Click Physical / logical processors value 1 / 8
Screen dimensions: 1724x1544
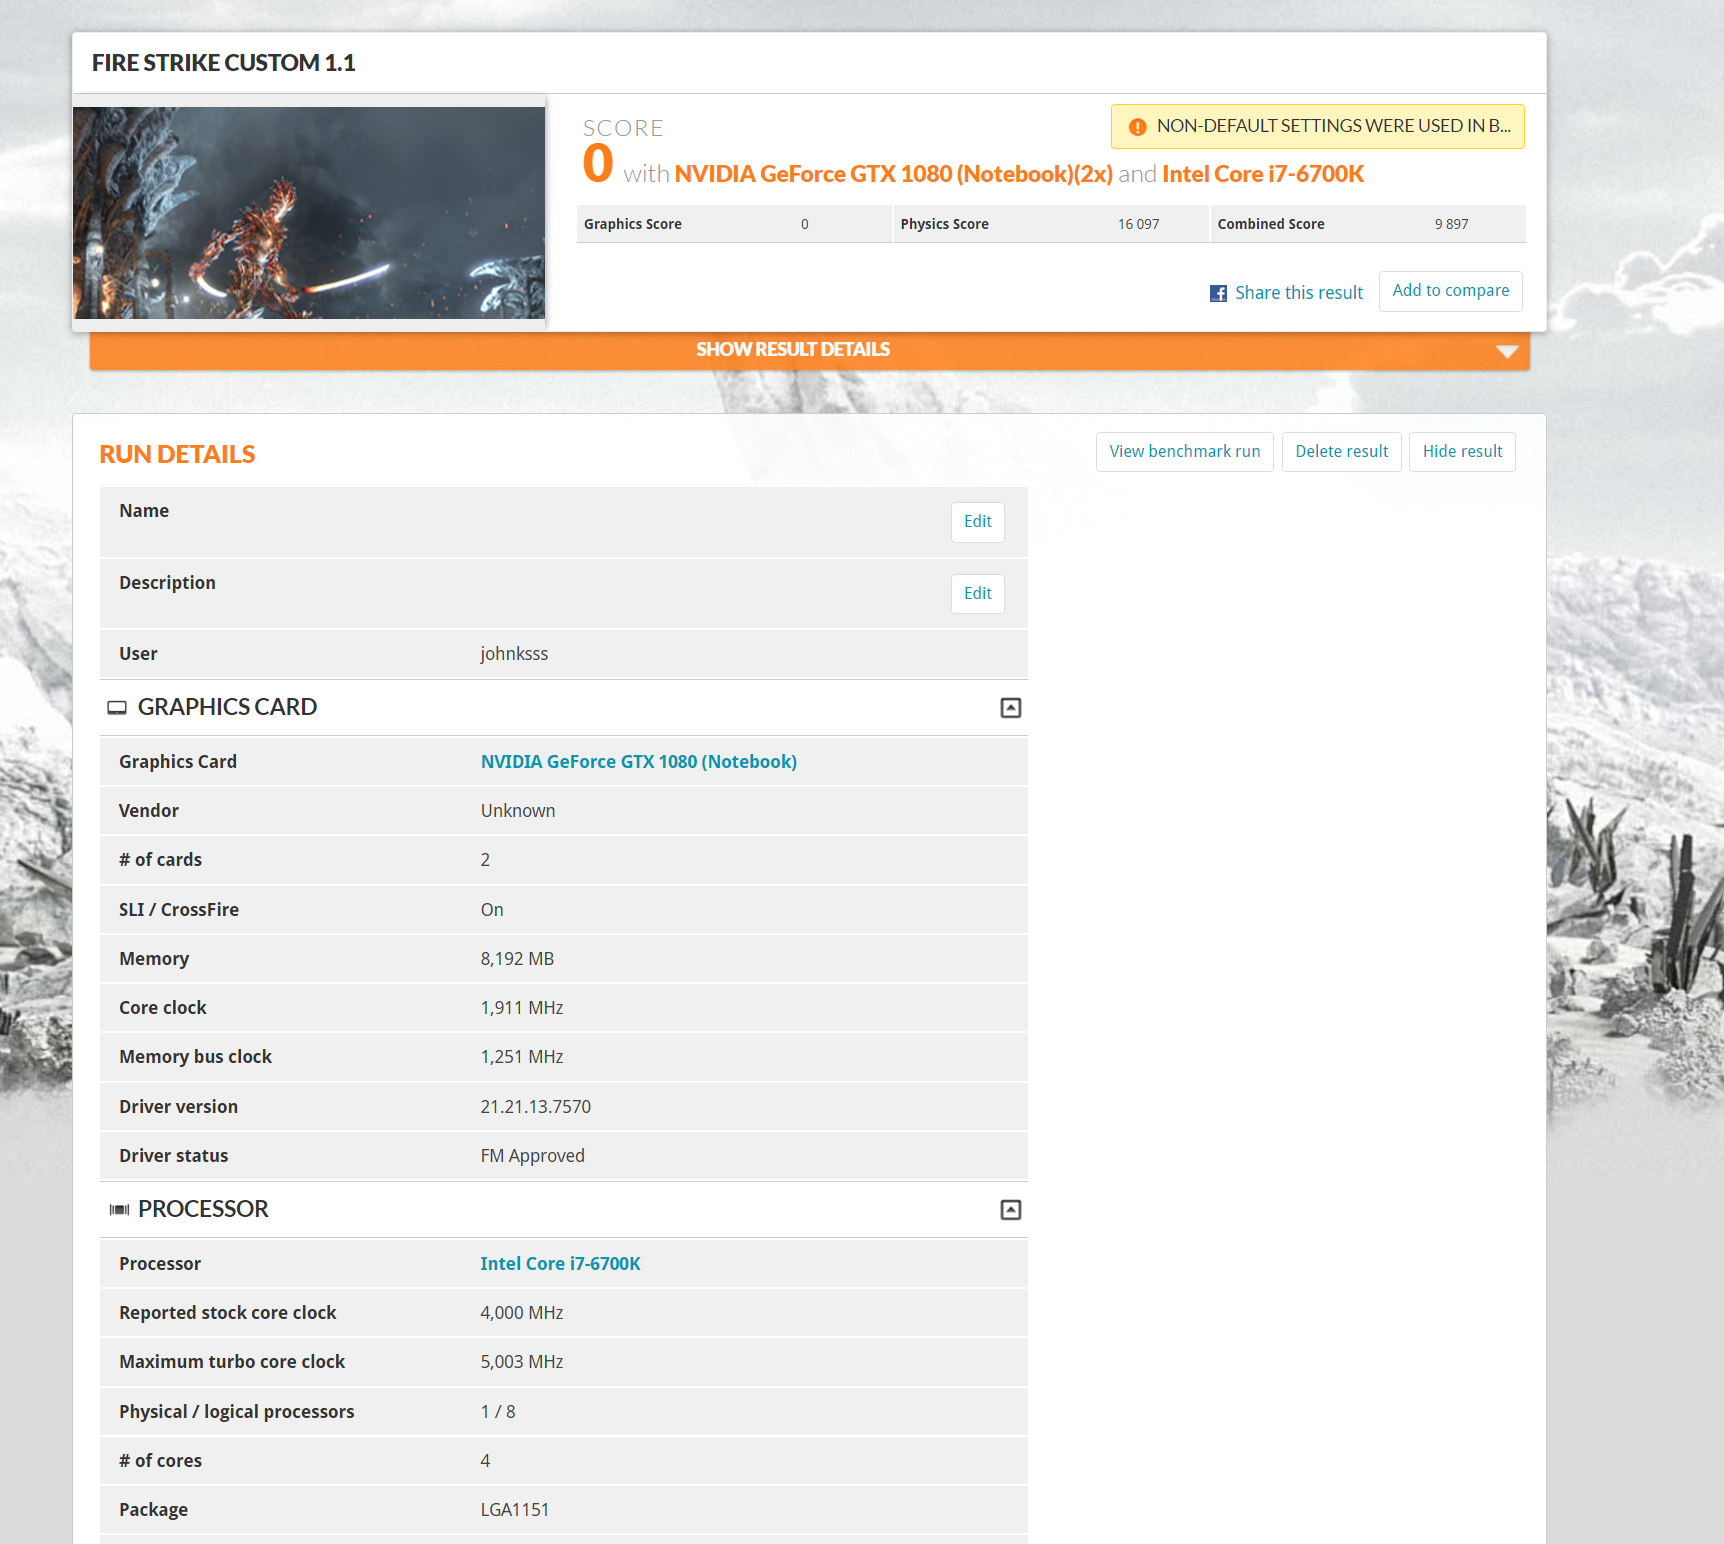(x=498, y=1412)
